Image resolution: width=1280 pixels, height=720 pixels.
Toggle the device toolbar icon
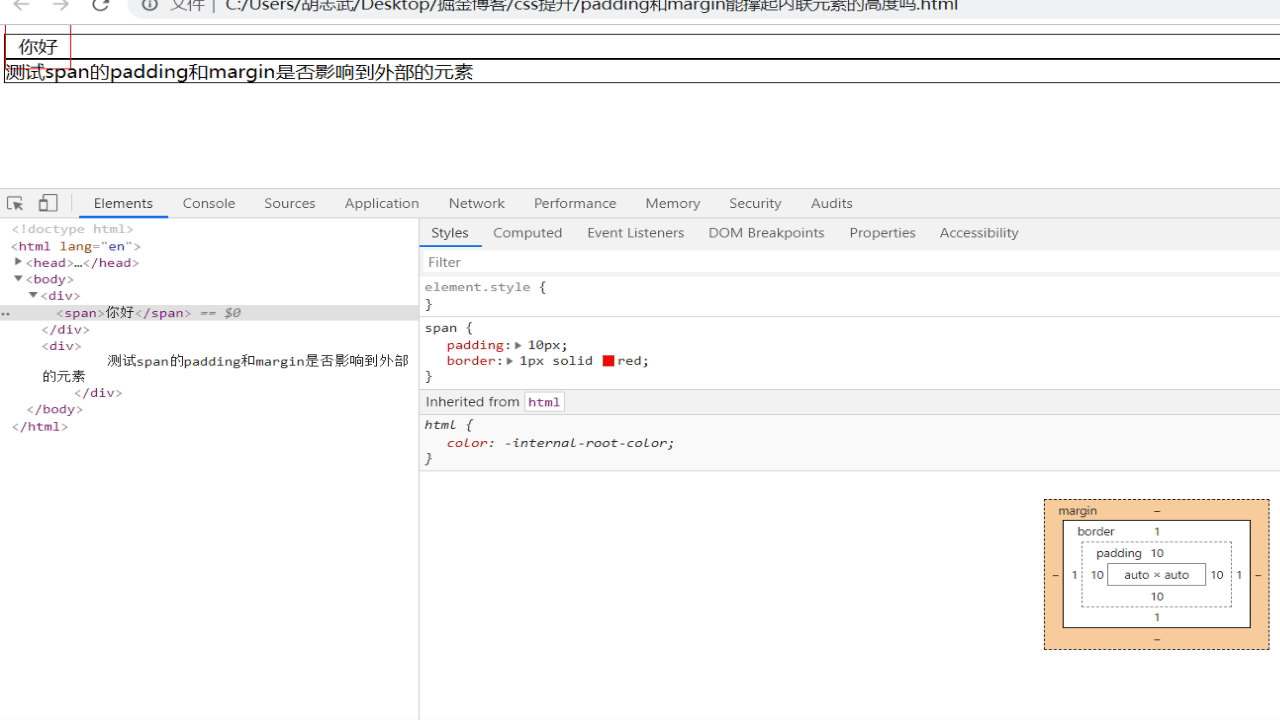click(48, 203)
